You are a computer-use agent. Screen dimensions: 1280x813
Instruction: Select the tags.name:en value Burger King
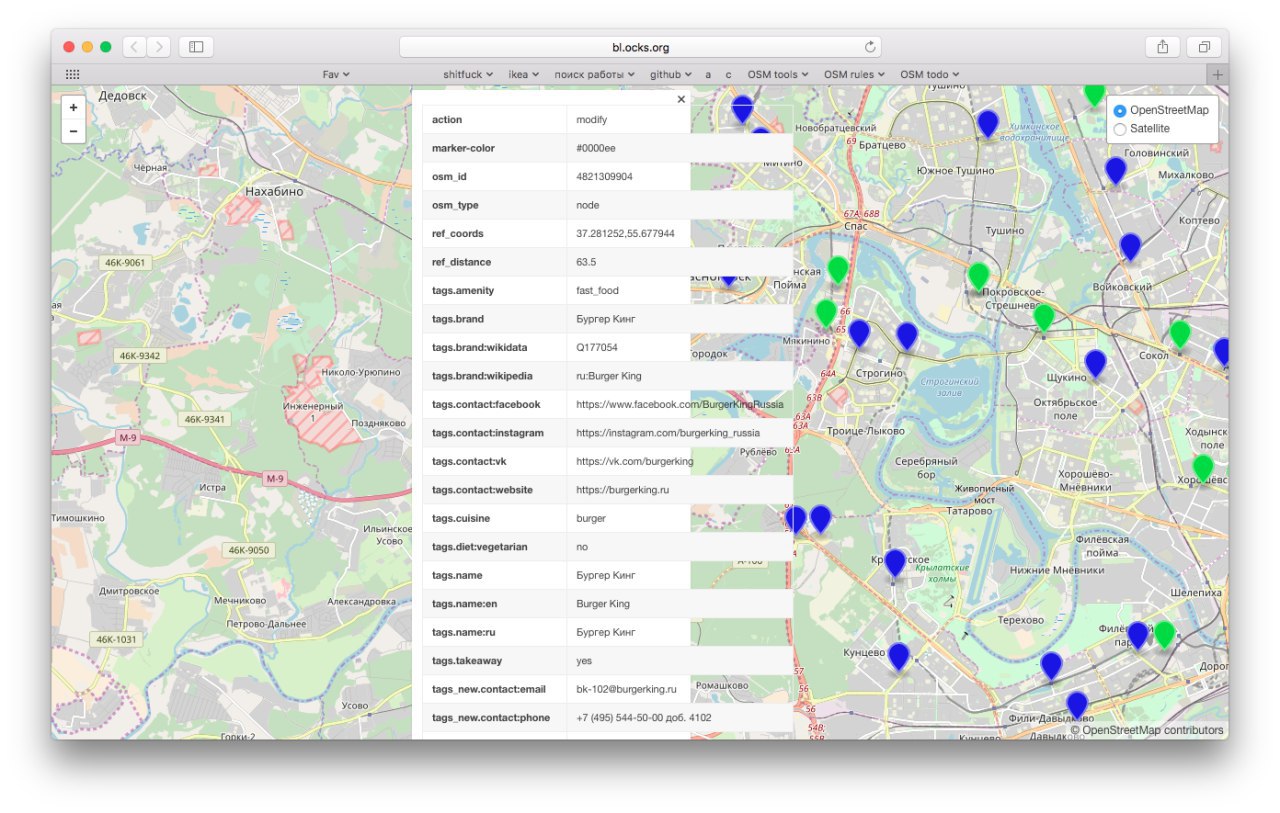[603, 604]
